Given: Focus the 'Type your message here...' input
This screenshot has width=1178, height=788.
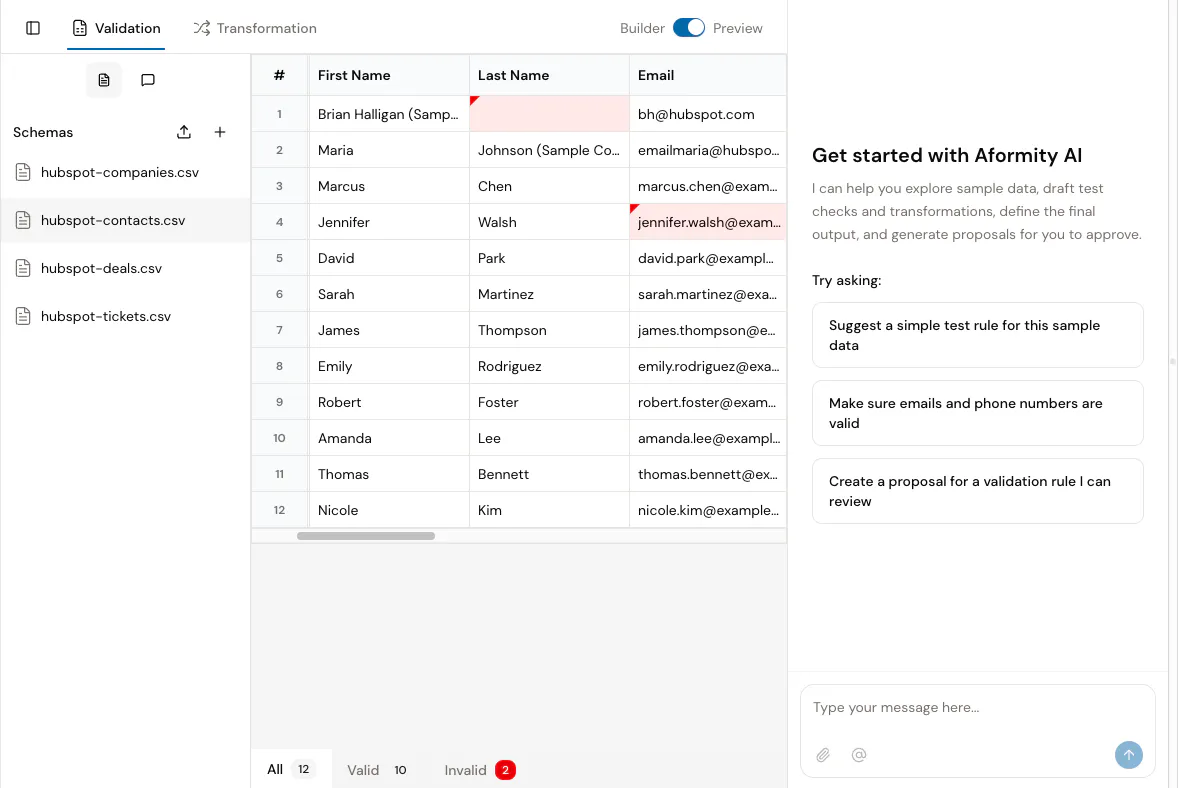Looking at the screenshot, I should click(977, 708).
